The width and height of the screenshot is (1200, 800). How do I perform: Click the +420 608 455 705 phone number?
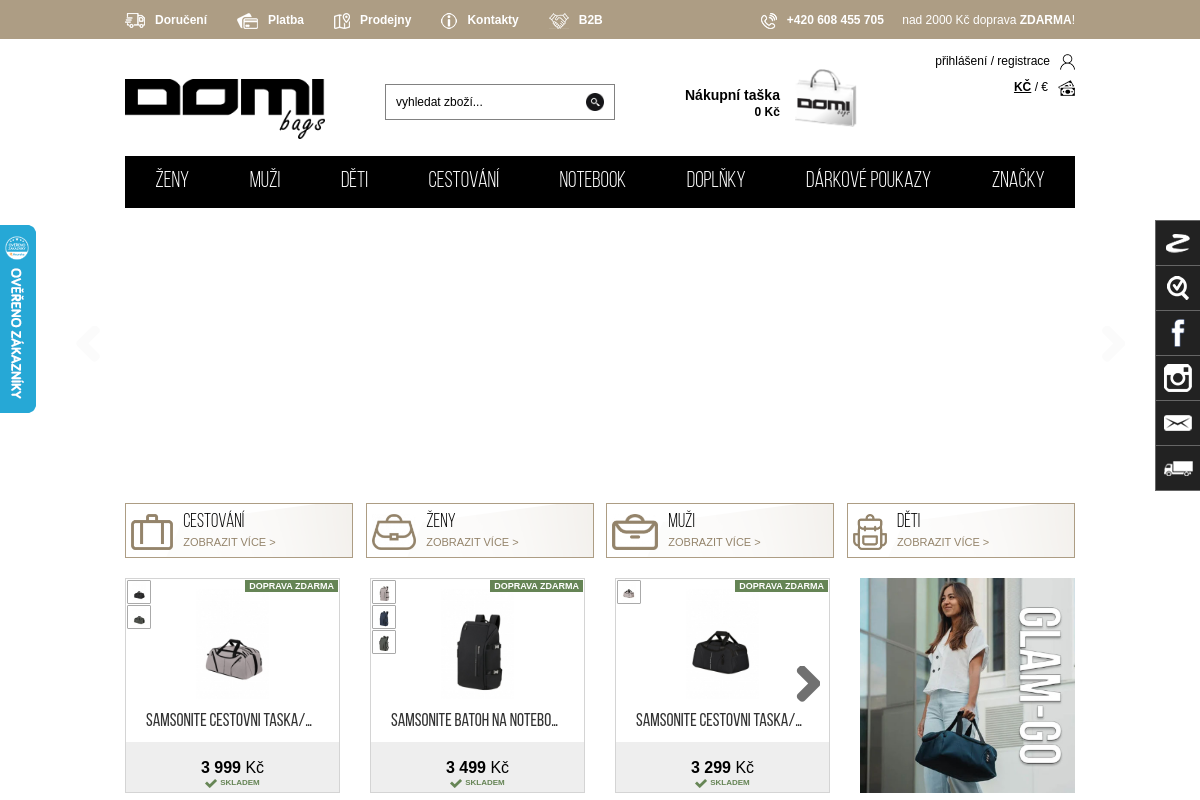click(x=835, y=20)
